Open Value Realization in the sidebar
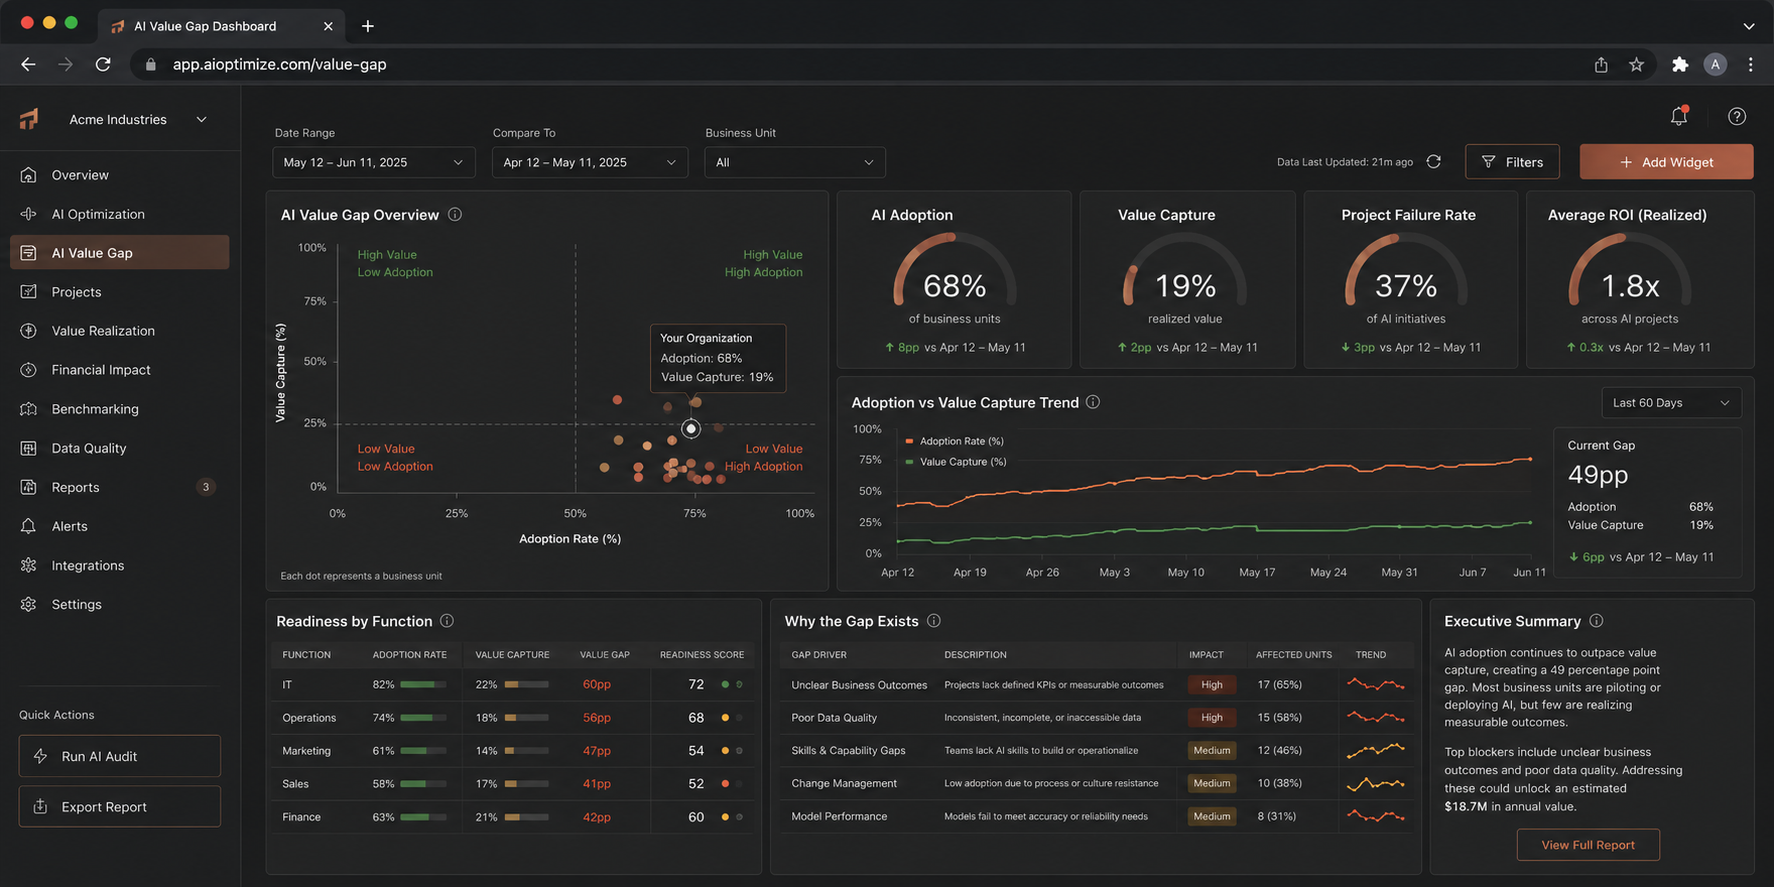This screenshot has height=887, width=1774. click(x=119, y=331)
